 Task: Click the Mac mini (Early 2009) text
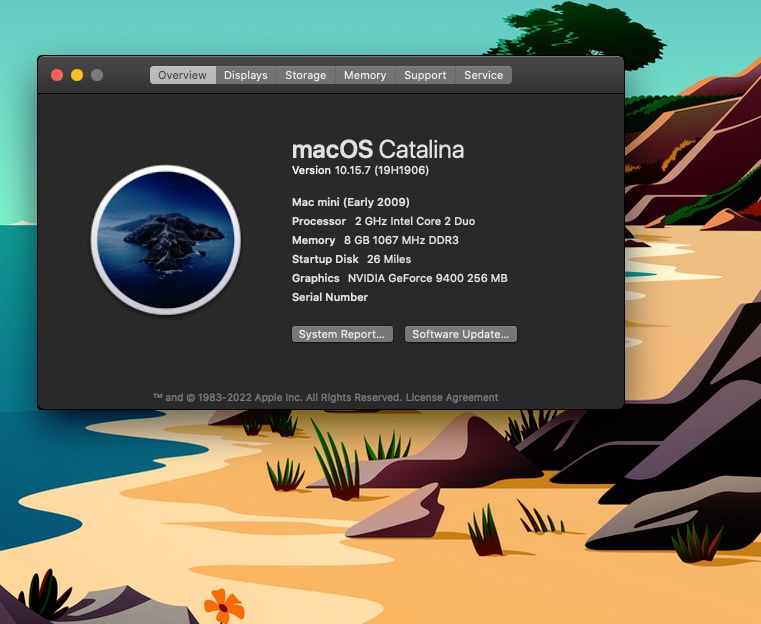point(350,202)
